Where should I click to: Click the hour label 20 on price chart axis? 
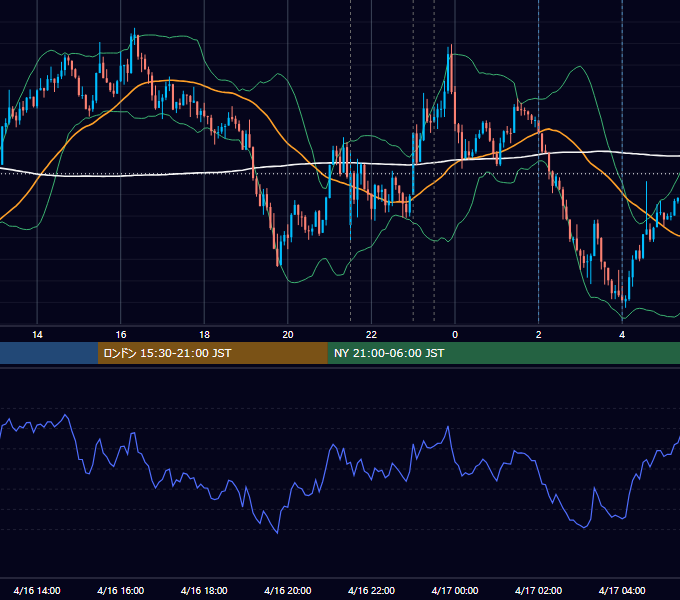click(x=288, y=335)
